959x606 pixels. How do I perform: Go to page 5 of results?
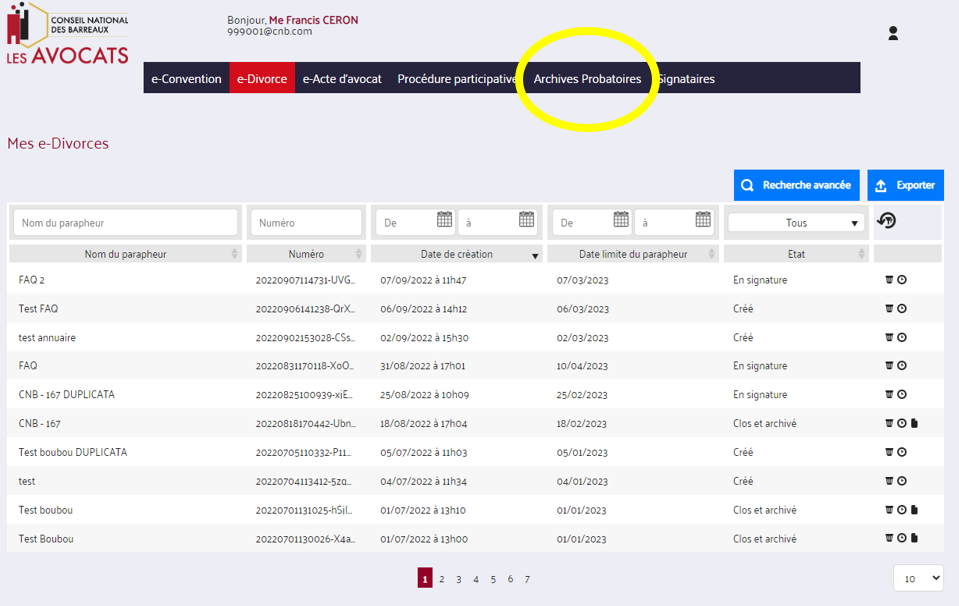click(493, 578)
